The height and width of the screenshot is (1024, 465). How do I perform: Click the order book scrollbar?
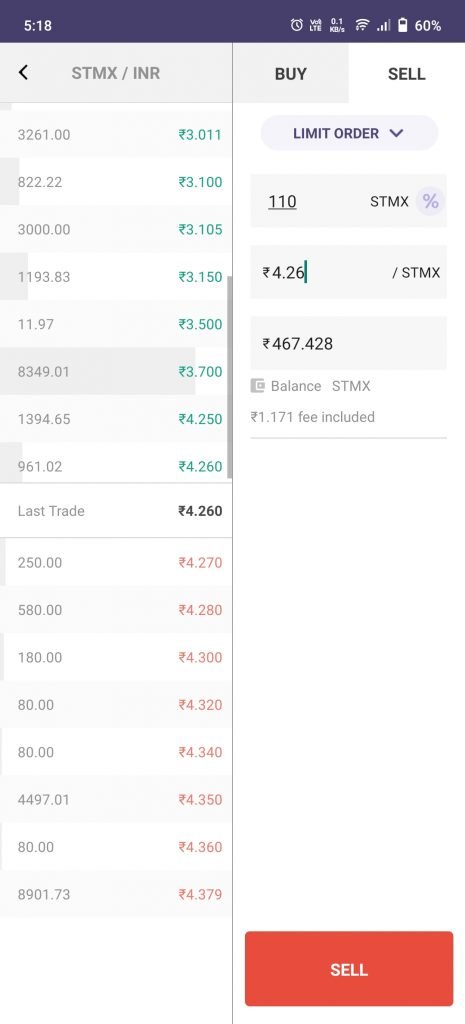pyautogui.click(x=229, y=377)
